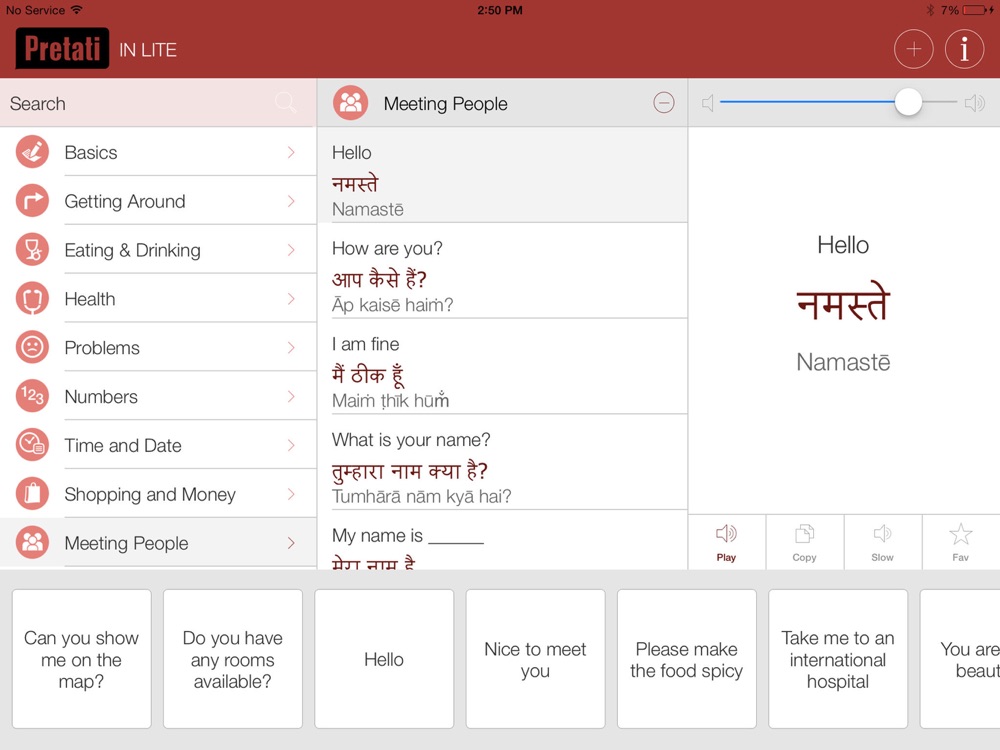
Task: Select the Hello phrase row in list
Action: 503,175
